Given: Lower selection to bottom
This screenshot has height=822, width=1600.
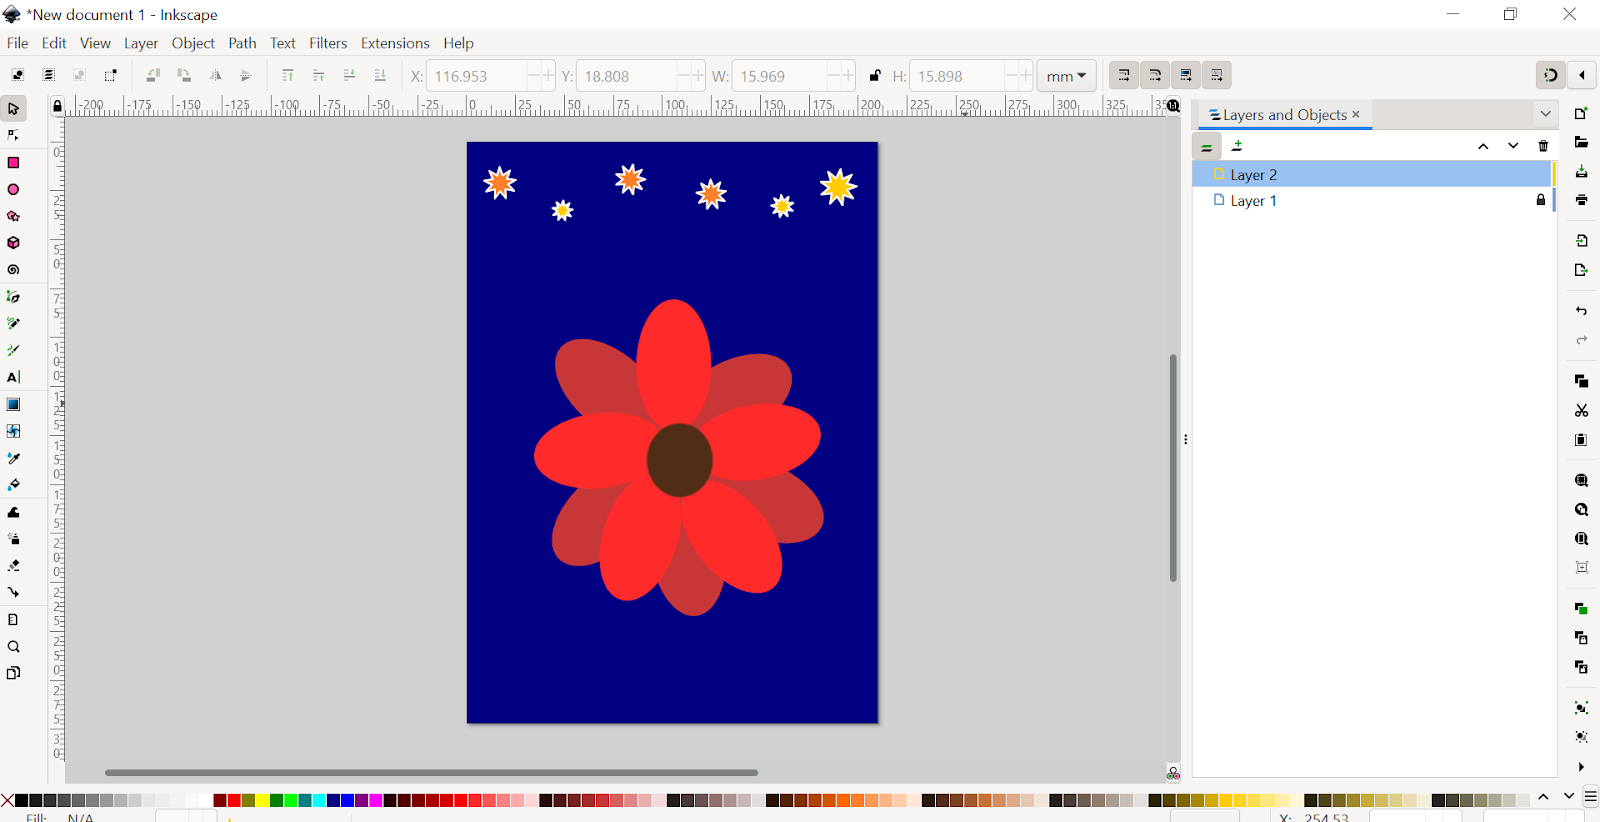Looking at the screenshot, I should click(380, 75).
